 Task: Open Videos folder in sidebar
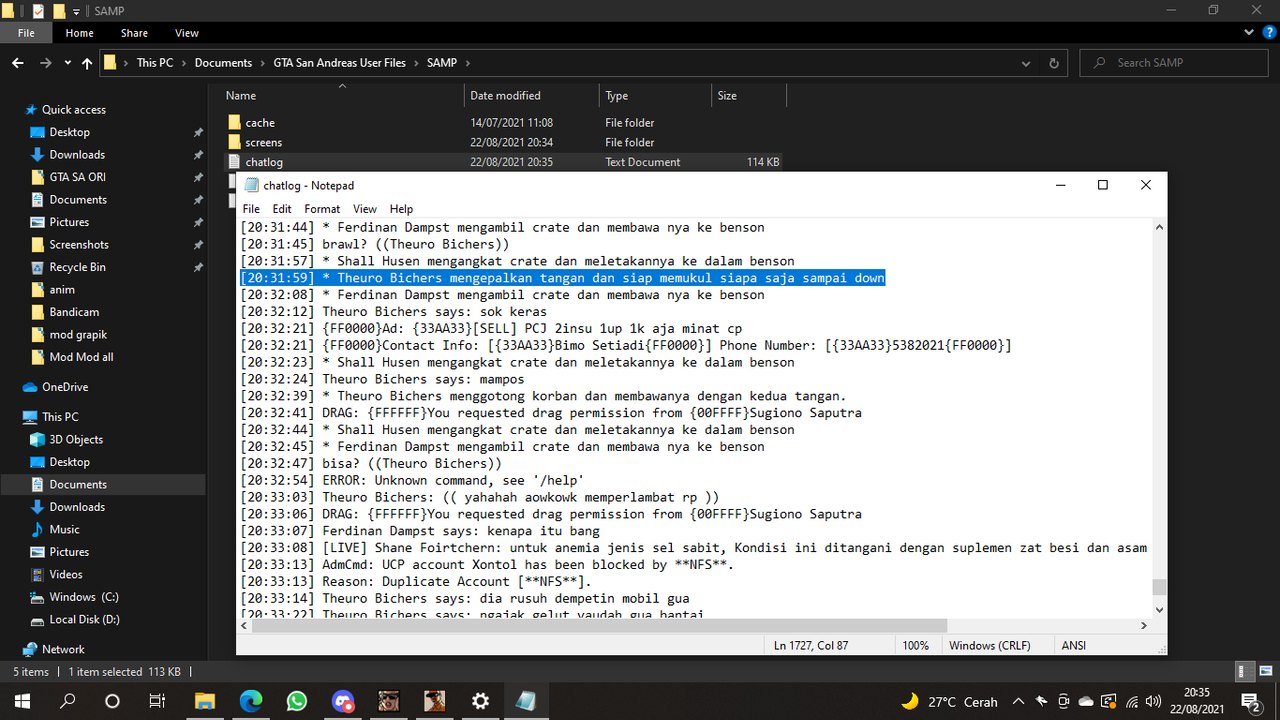pyautogui.click(x=66, y=575)
